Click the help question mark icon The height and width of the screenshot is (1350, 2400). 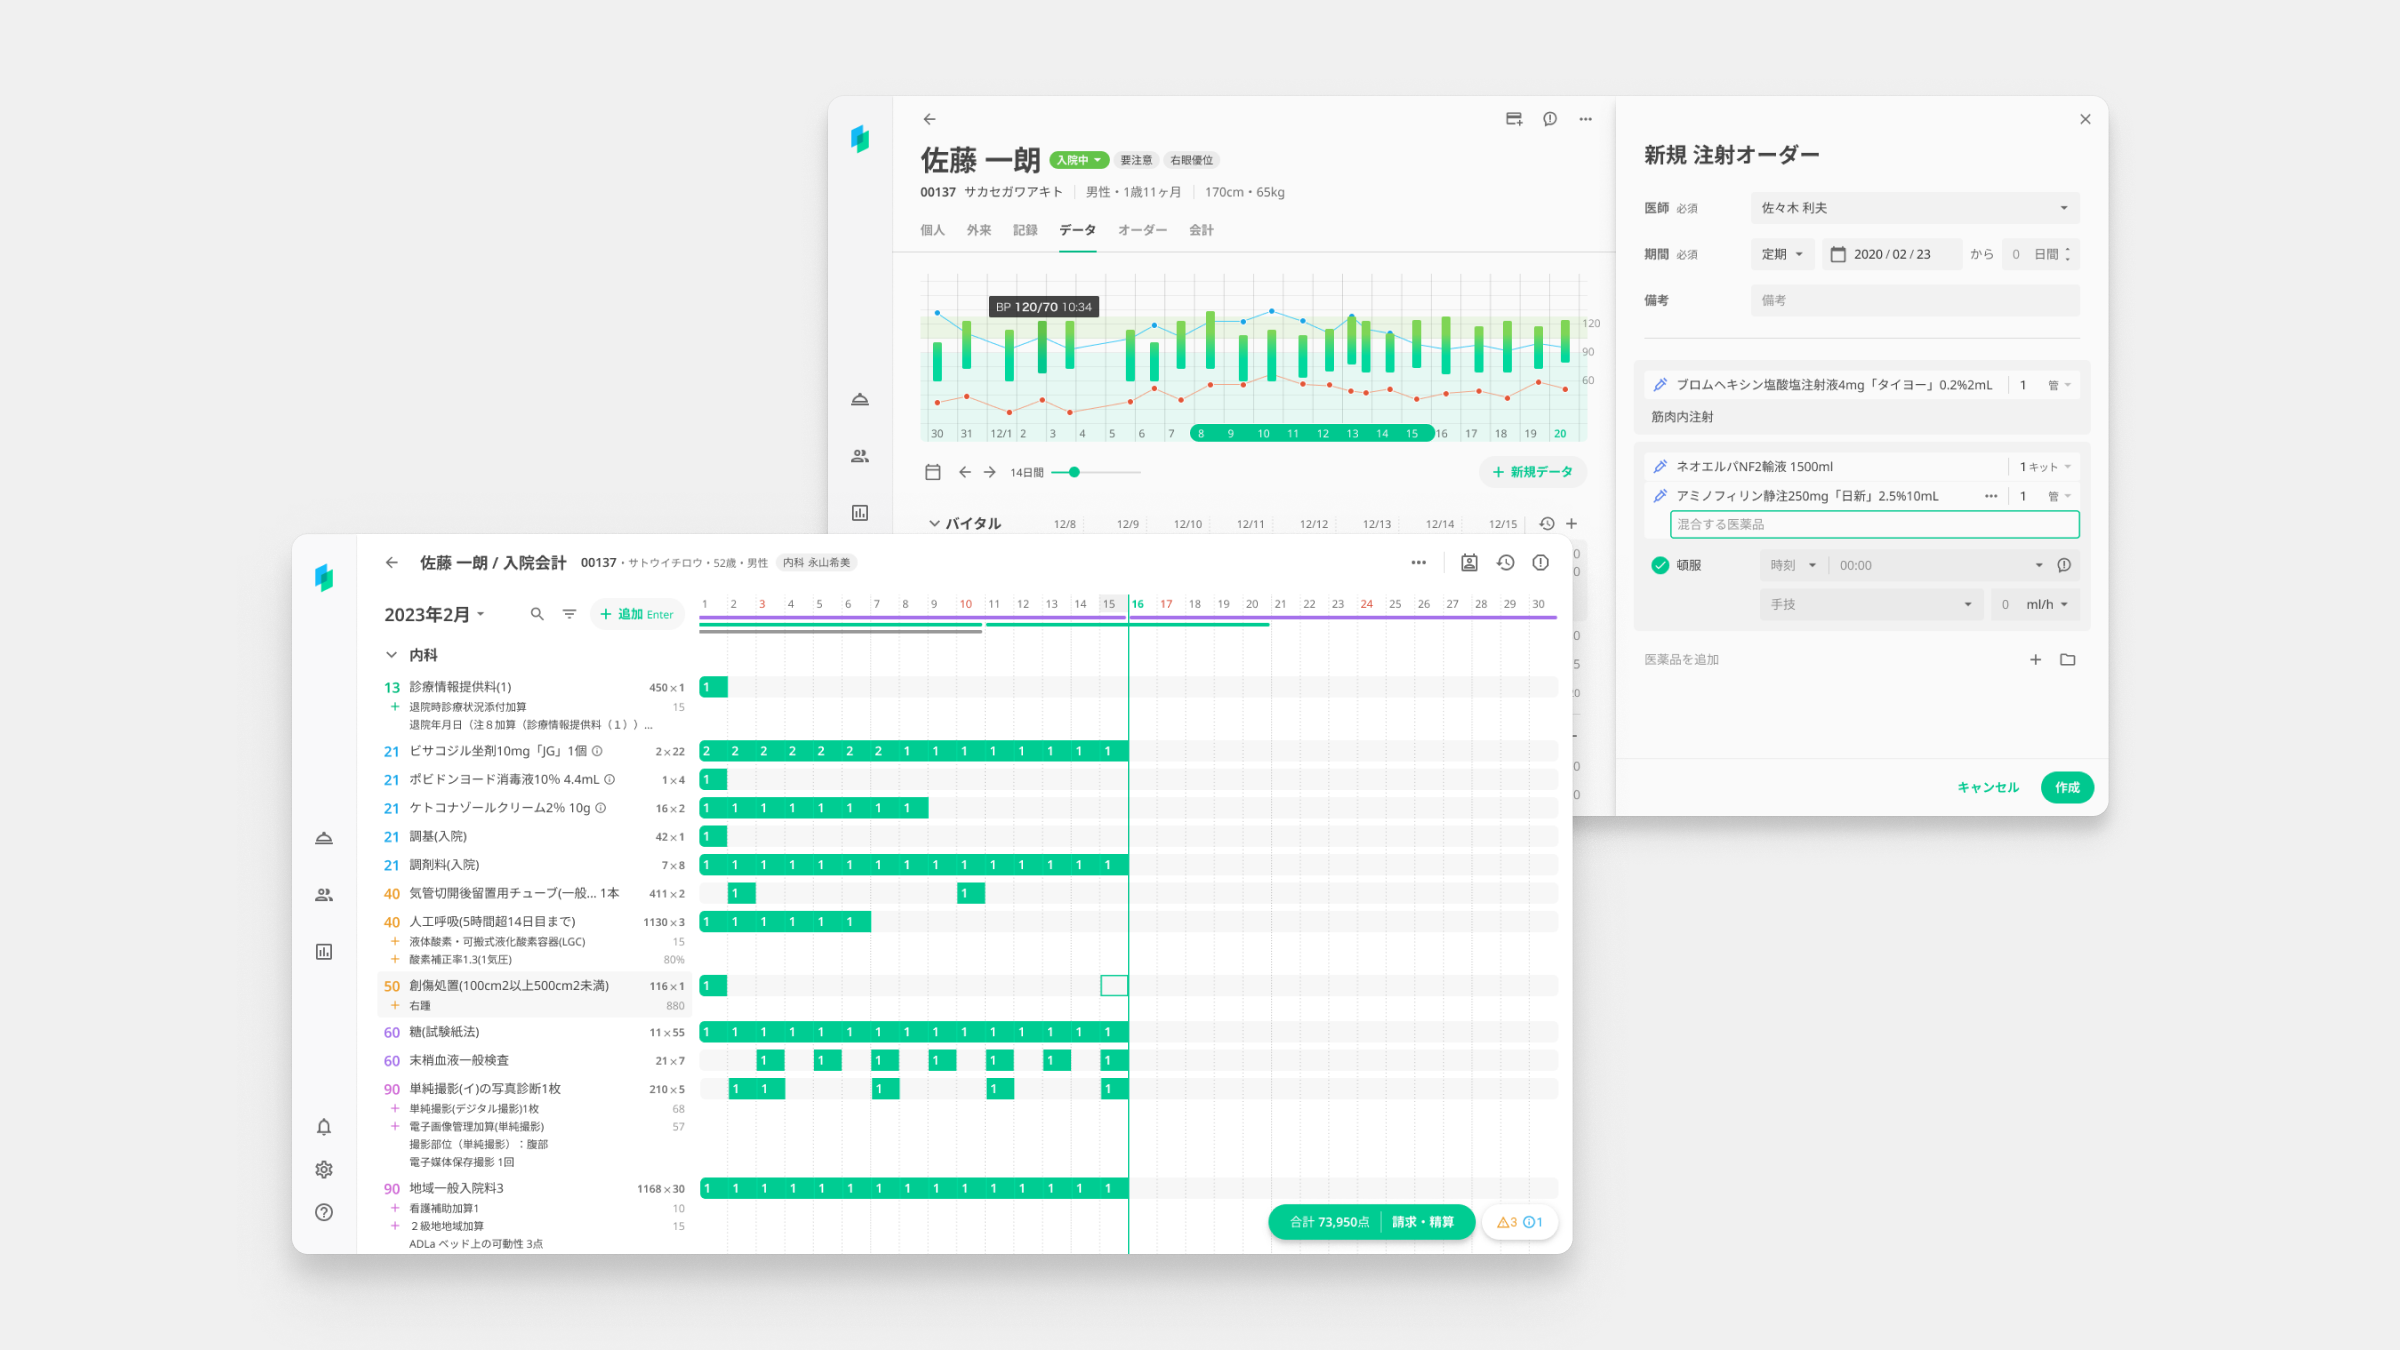tap(324, 1212)
